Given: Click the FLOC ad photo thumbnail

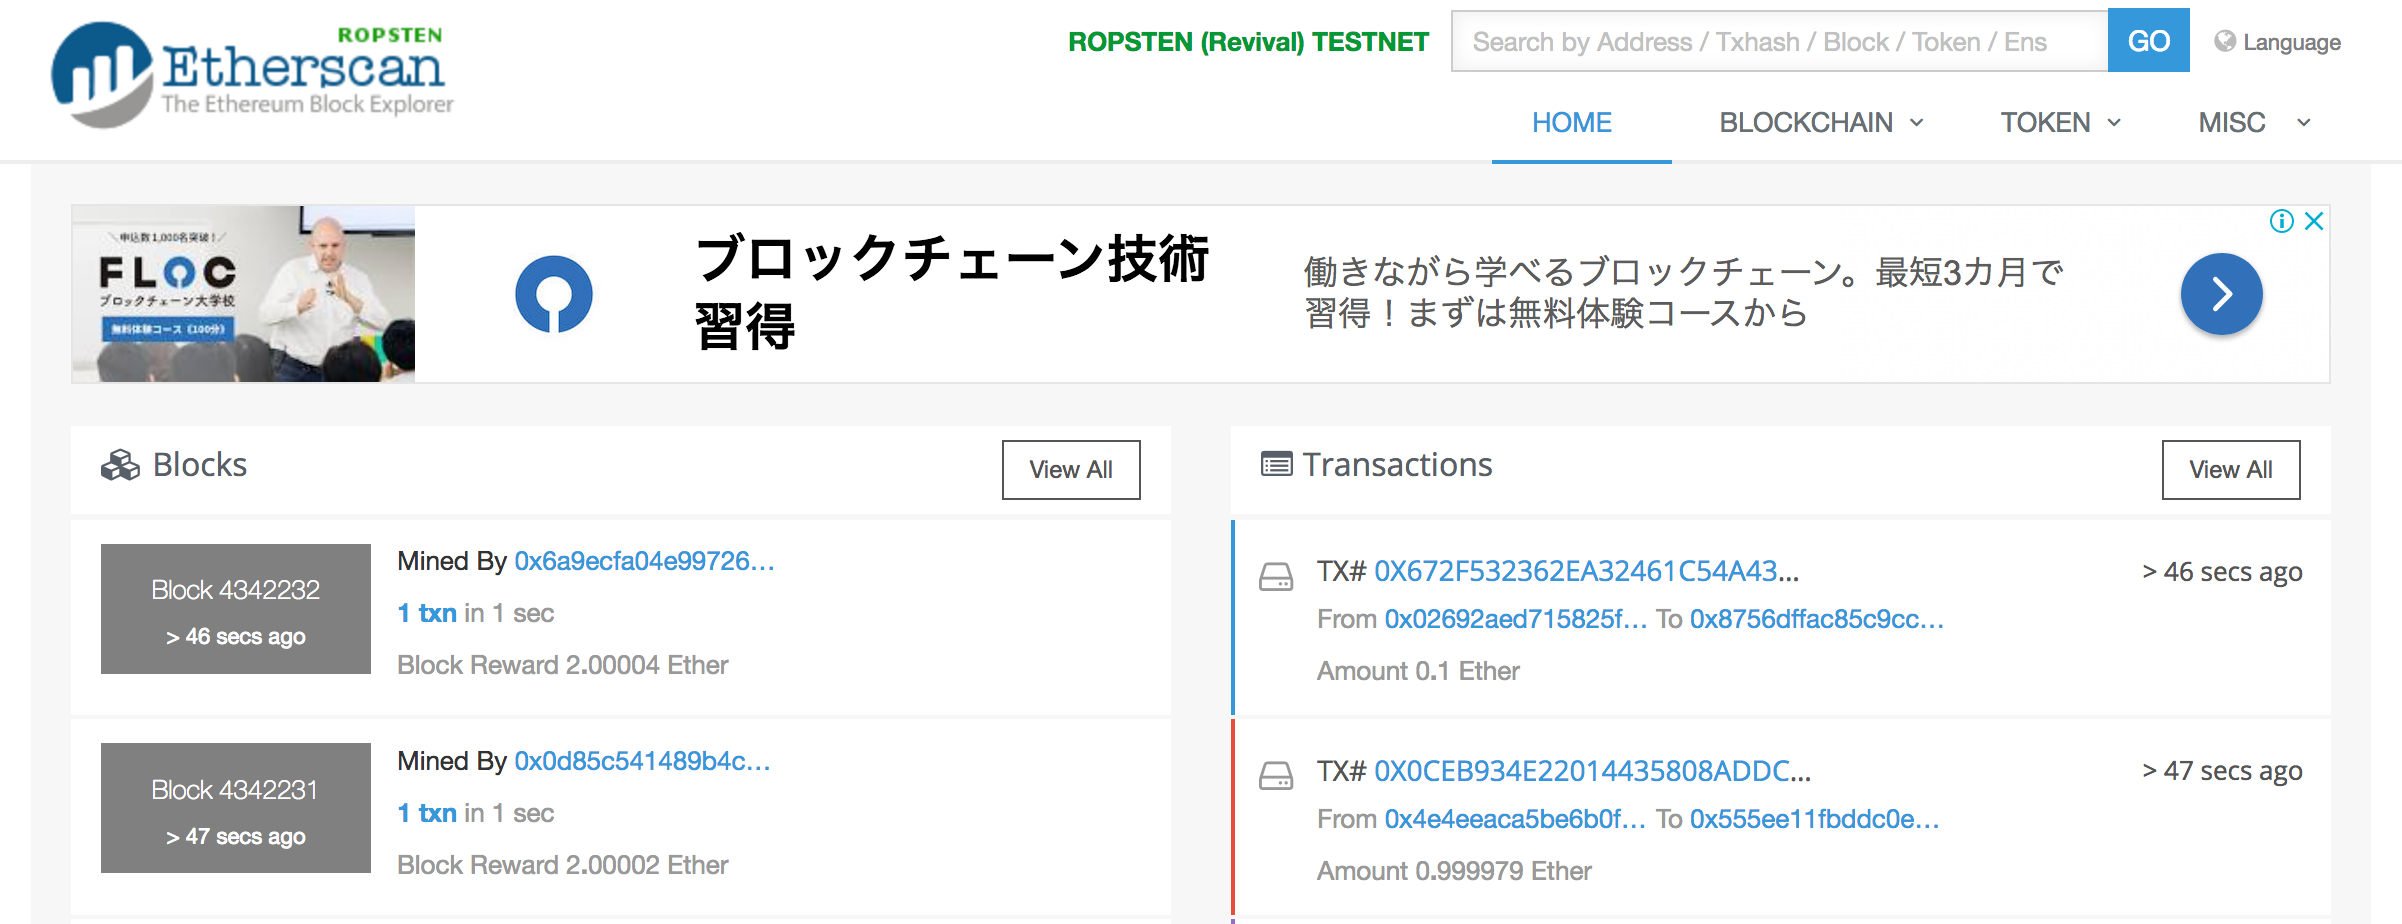Looking at the screenshot, I should 244,294.
